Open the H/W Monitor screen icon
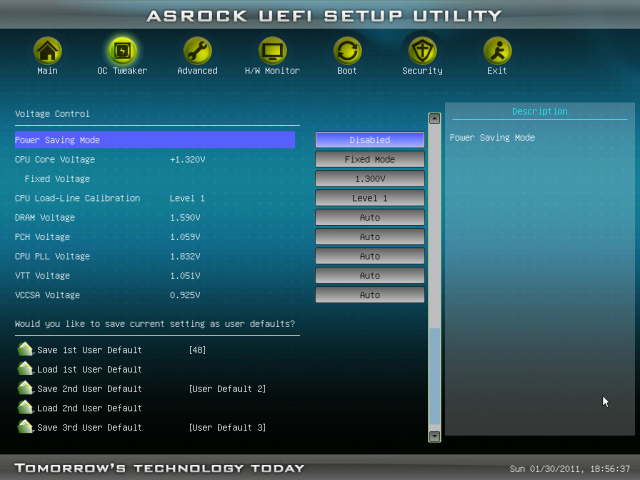 [272, 51]
